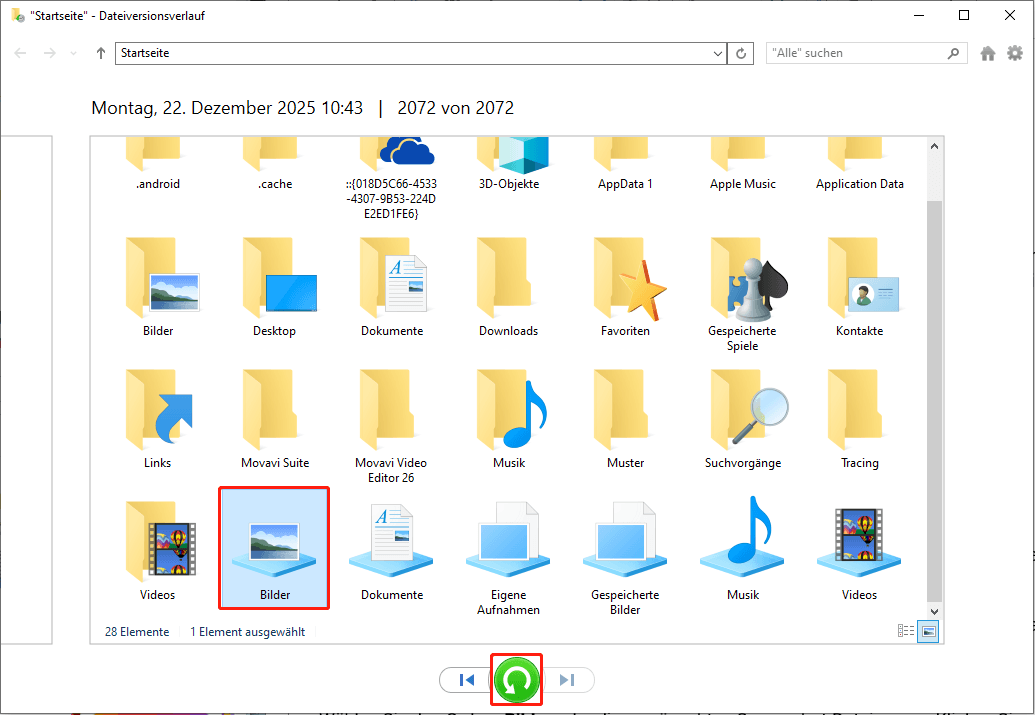The image size is (1035, 715).
Task: Open the Downloads folder
Action: point(508,285)
